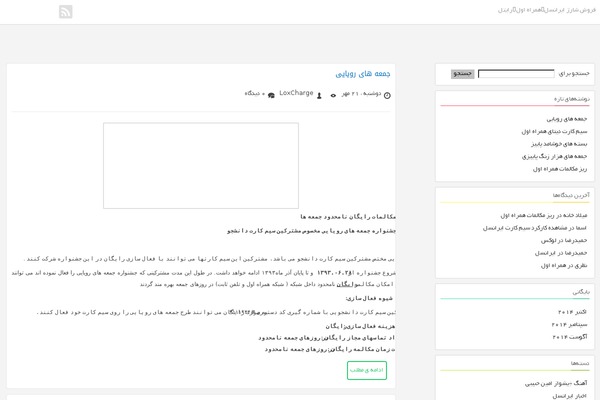Open category اخبار ایرانسل
Screen dimensions: 600x400
[569, 396]
